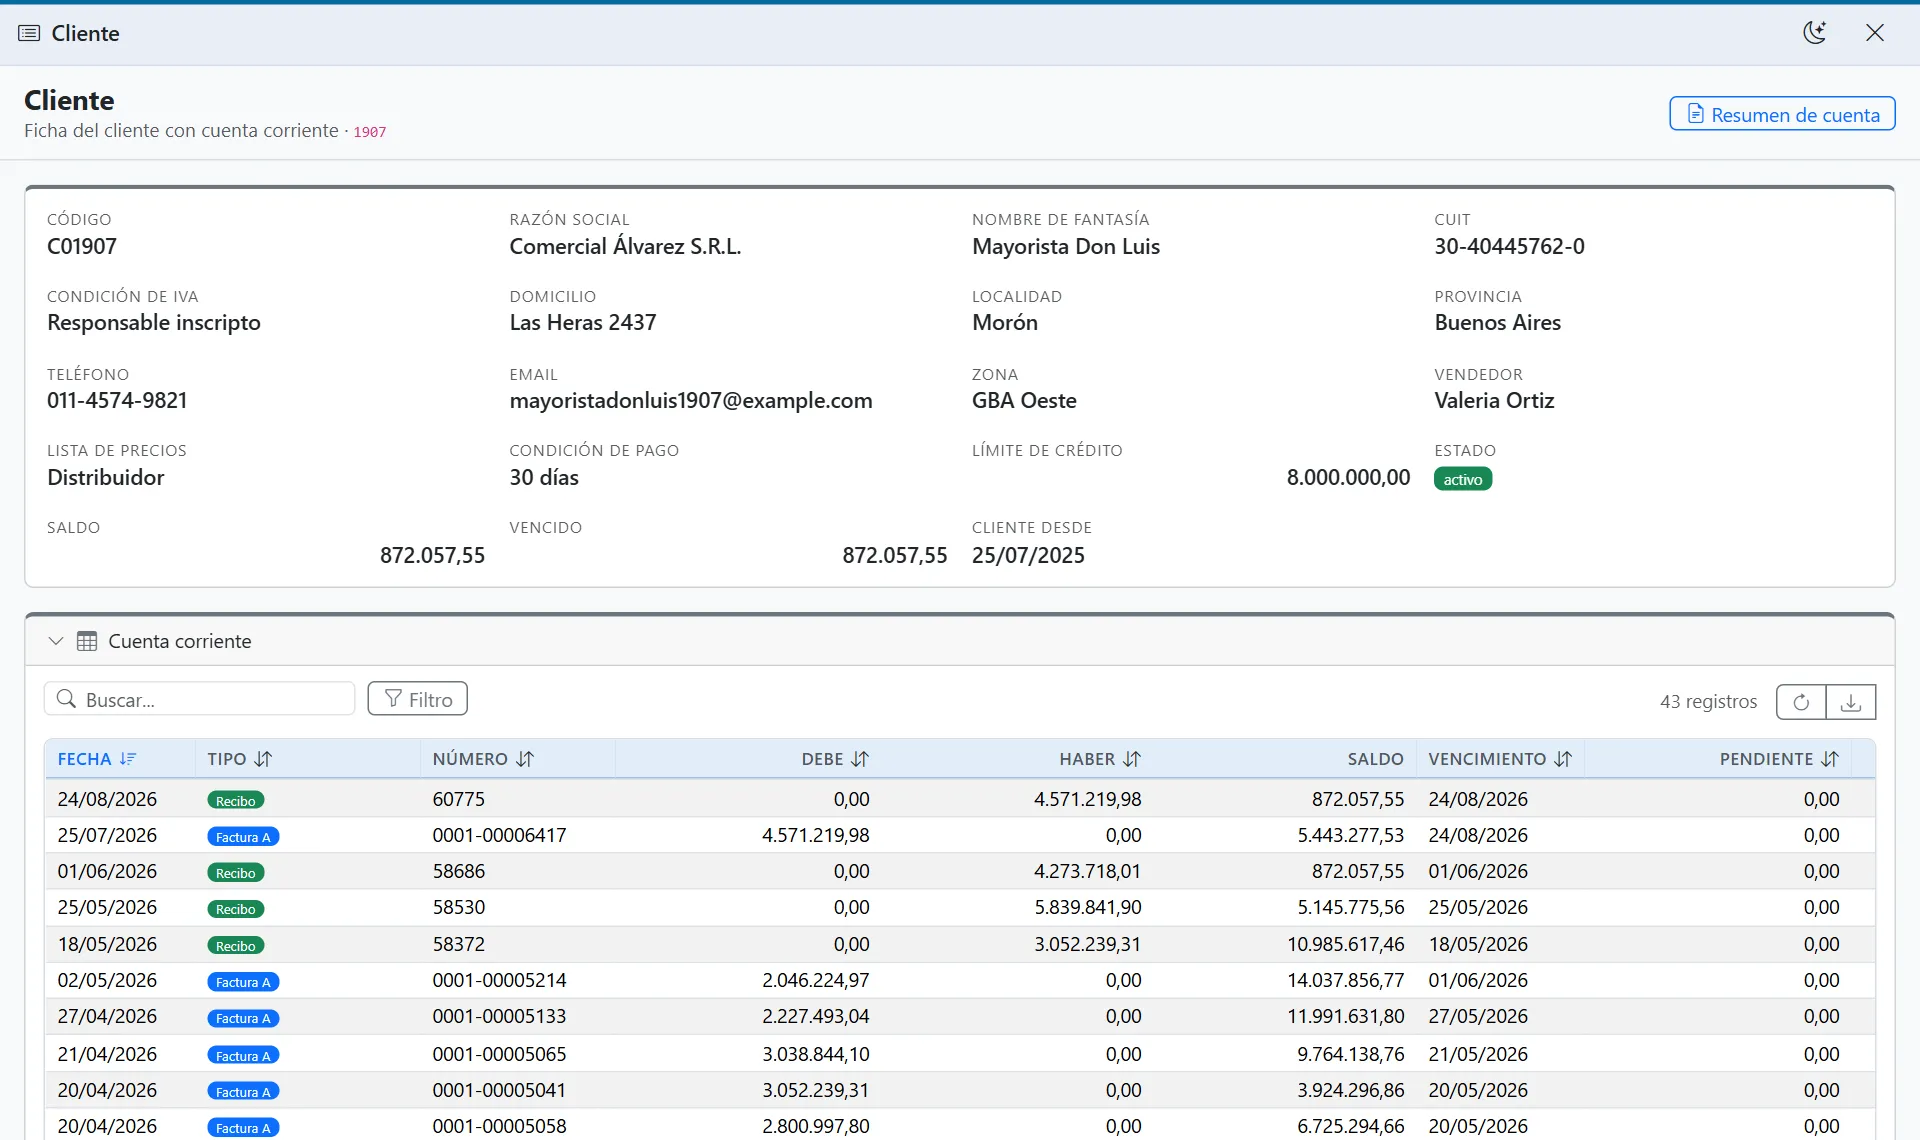Click the SALDO column header
The width and height of the screenshot is (1920, 1140).
click(x=1375, y=759)
